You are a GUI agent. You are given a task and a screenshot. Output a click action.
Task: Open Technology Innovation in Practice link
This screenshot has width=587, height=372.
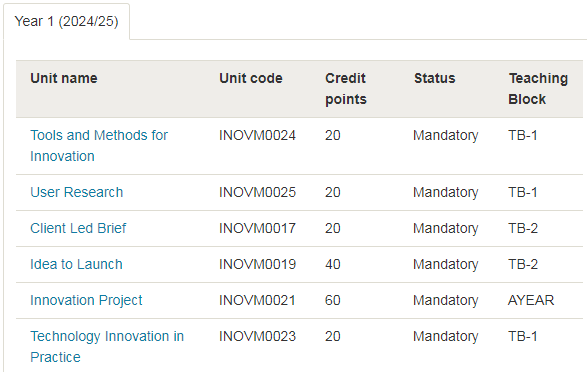107,347
